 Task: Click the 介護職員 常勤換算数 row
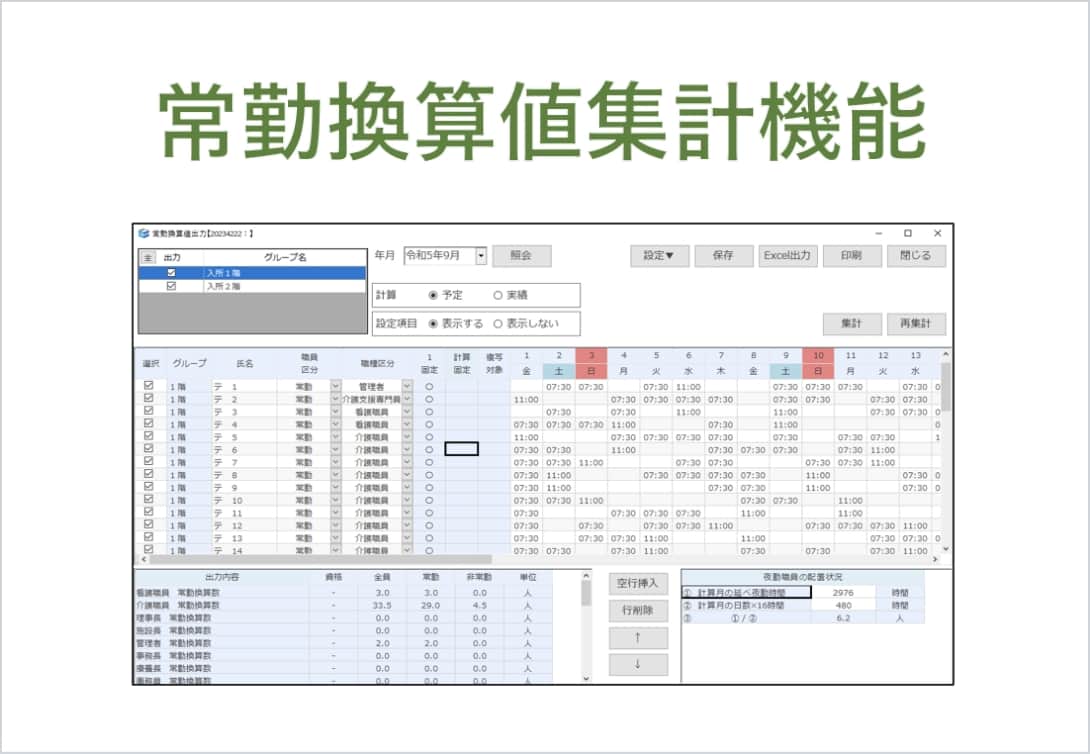pos(344,605)
